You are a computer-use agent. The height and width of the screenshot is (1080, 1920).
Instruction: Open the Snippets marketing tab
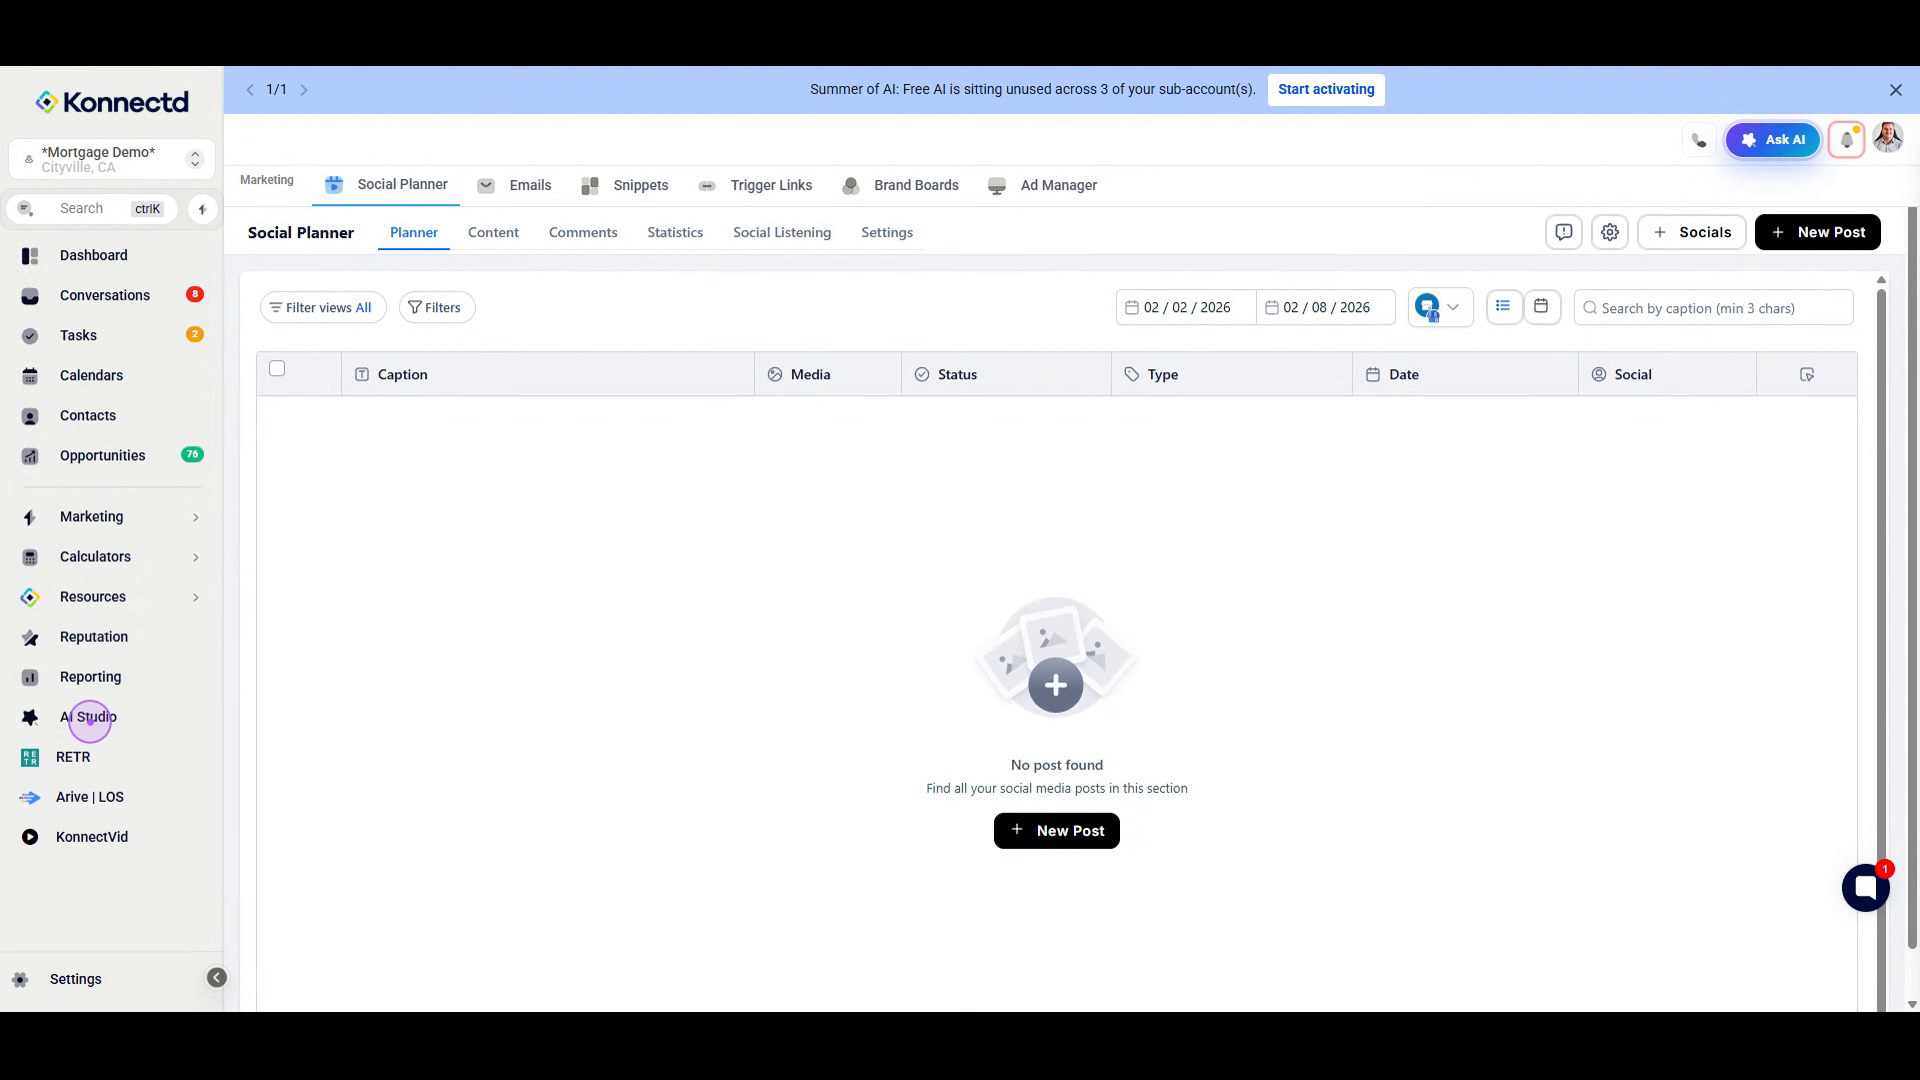point(625,185)
